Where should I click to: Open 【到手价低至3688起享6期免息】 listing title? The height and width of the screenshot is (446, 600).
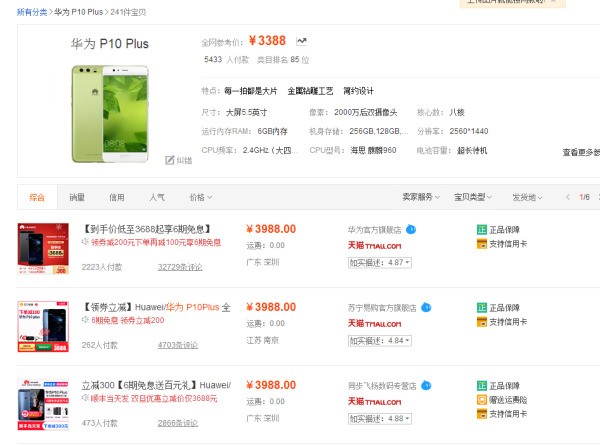[147, 229]
